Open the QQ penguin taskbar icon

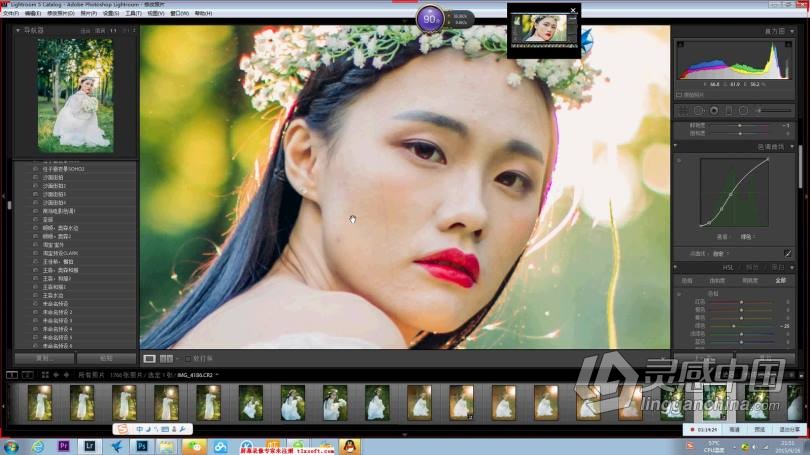click(x=350, y=446)
